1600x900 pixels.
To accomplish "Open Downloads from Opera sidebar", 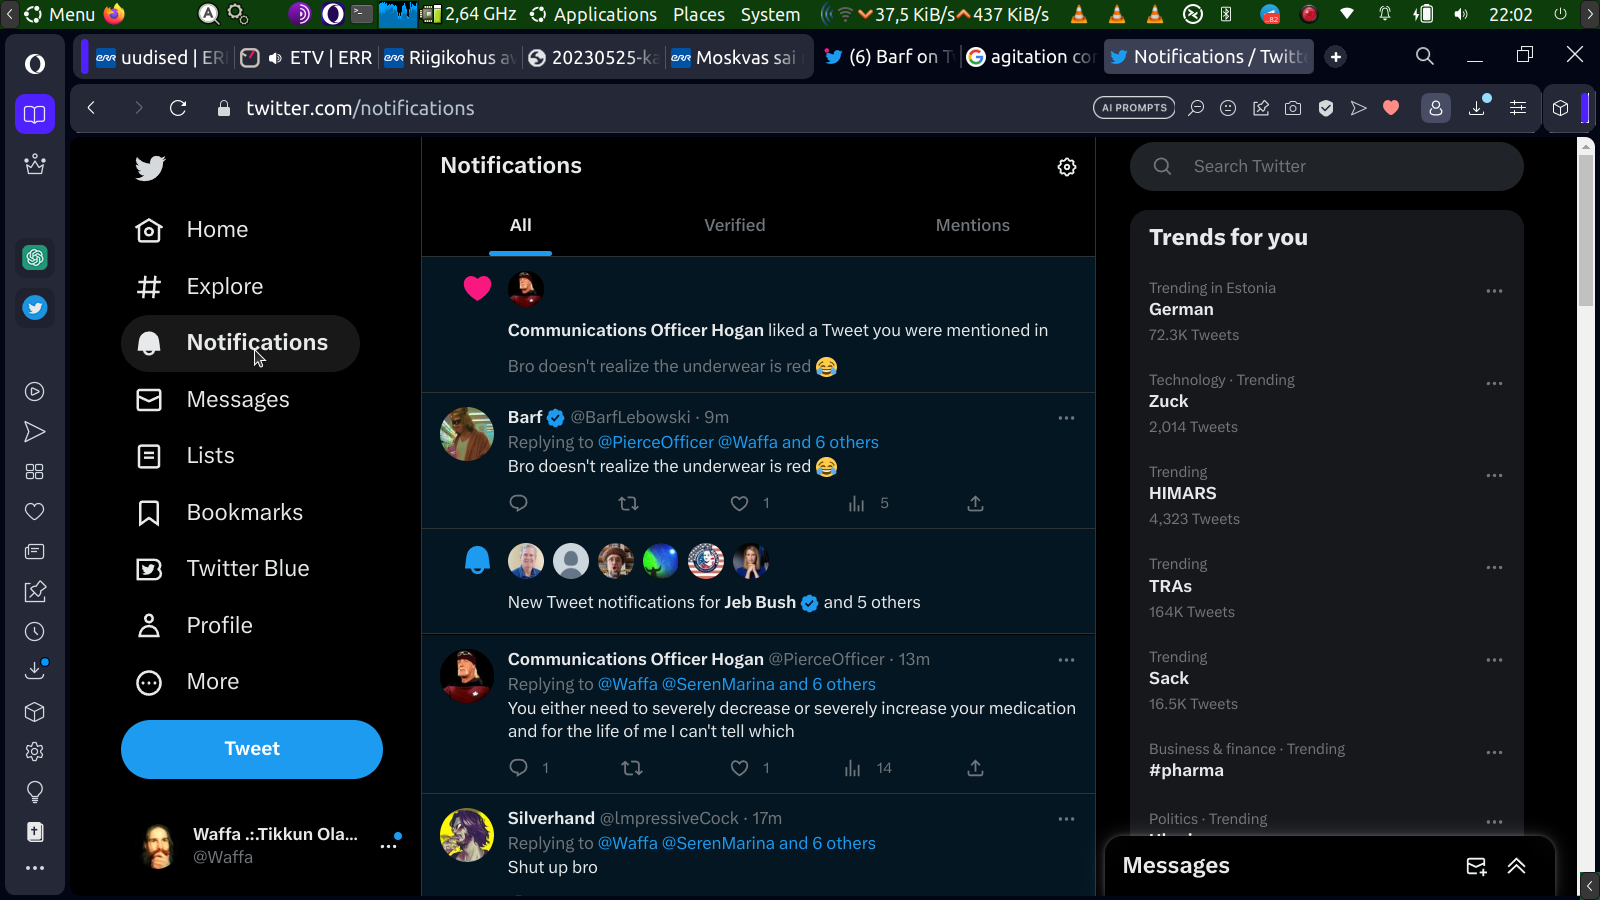I will tap(35, 670).
